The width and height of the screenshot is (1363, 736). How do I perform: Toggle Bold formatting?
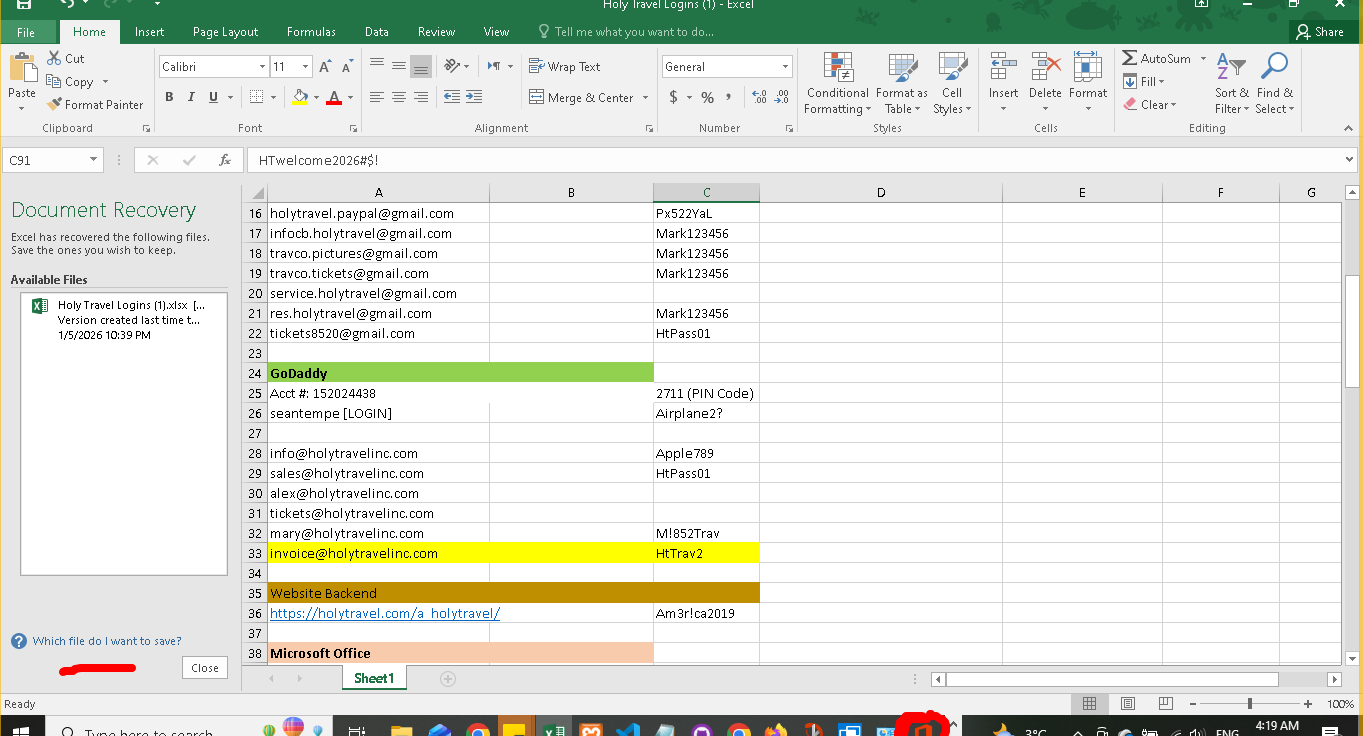[169, 97]
